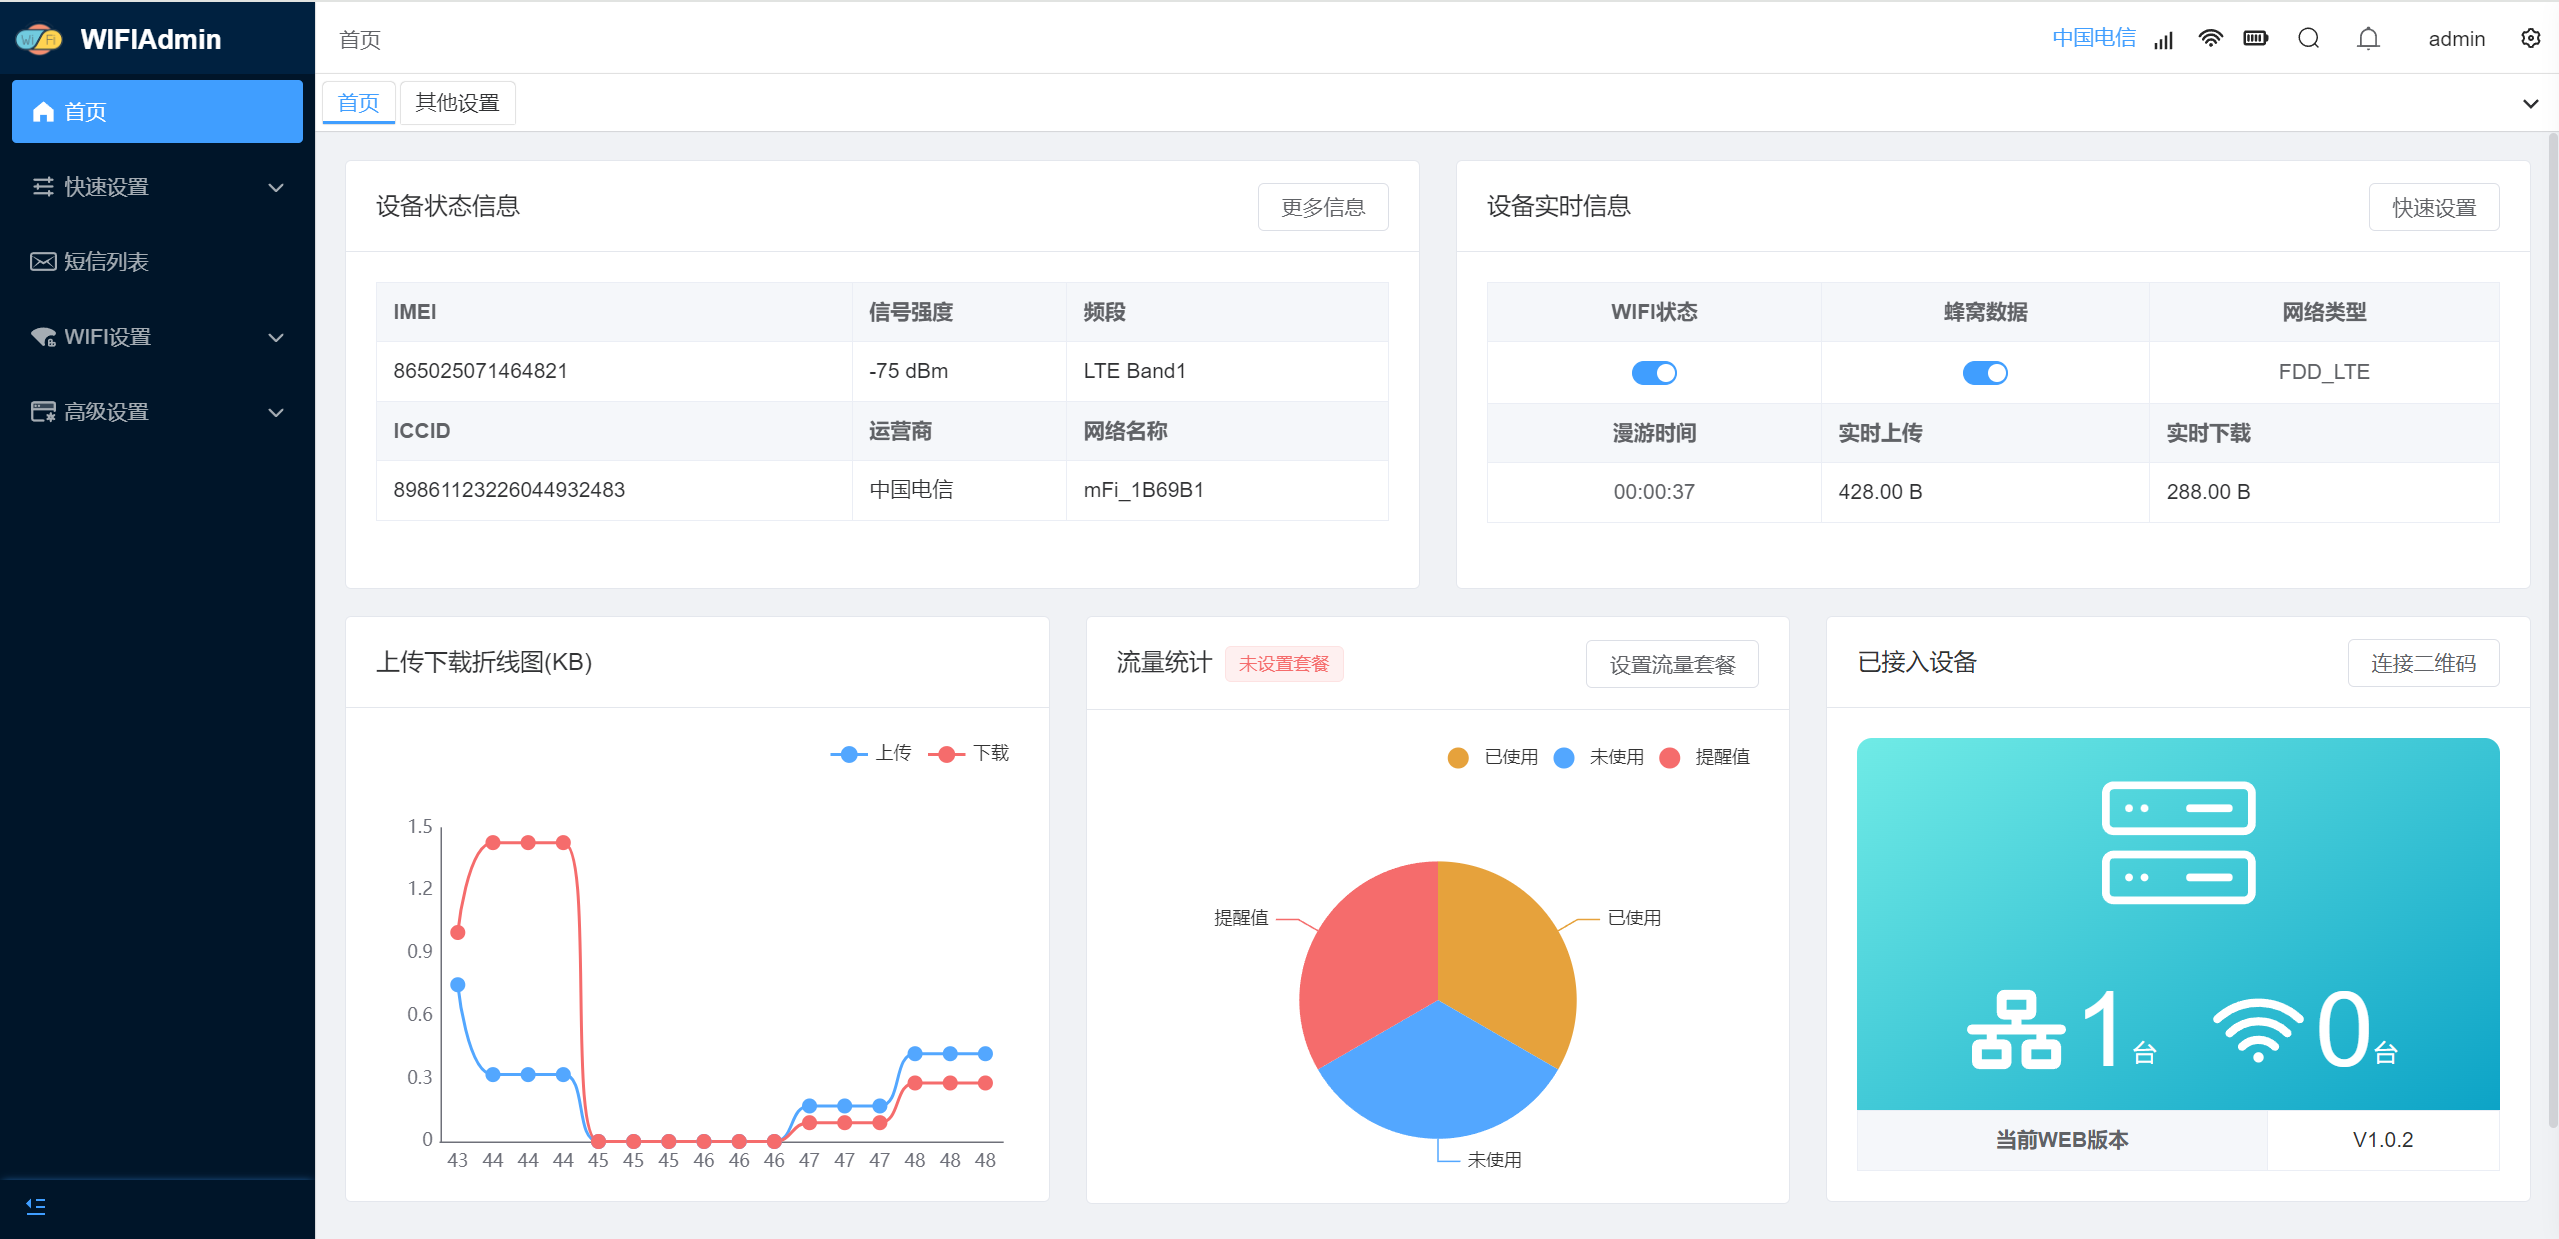Click the advanced settings icon beside 高级设置
Viewport: 2559px width, 1239px height.
pos(43,412)
